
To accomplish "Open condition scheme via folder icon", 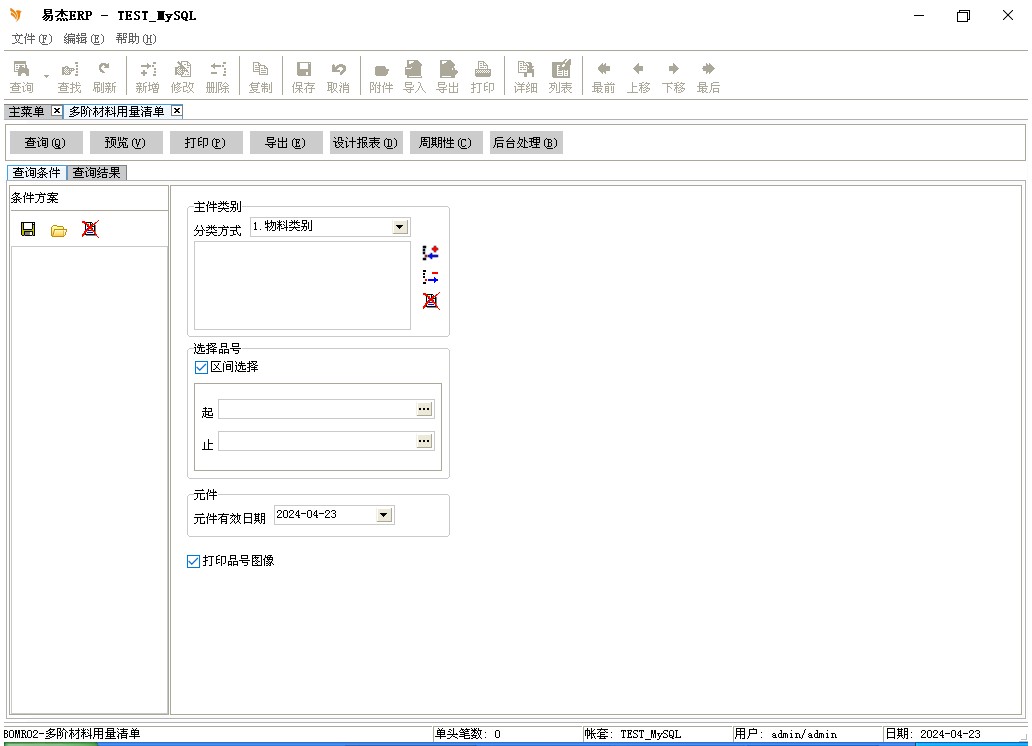I will (59, 230).
